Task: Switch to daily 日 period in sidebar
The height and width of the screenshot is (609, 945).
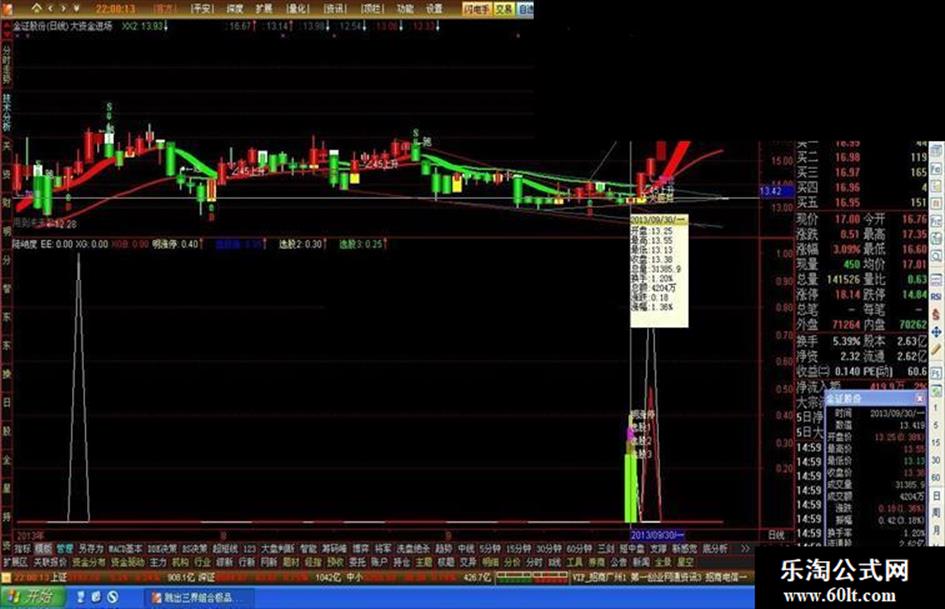Action: coord(936,496)
